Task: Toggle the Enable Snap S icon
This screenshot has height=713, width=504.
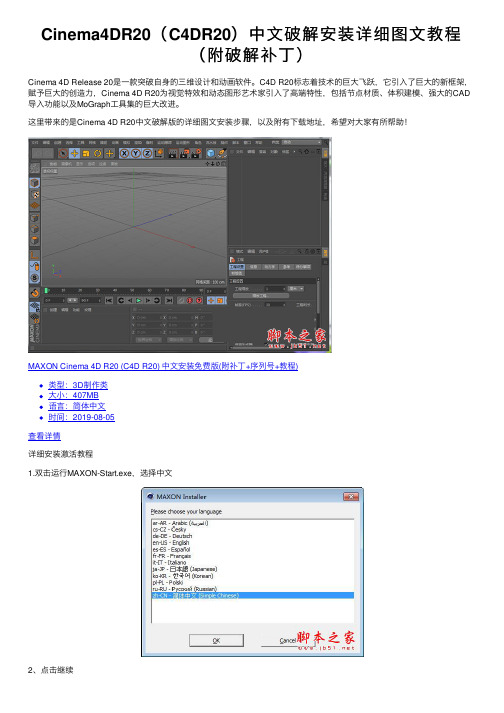Action: 35,278
